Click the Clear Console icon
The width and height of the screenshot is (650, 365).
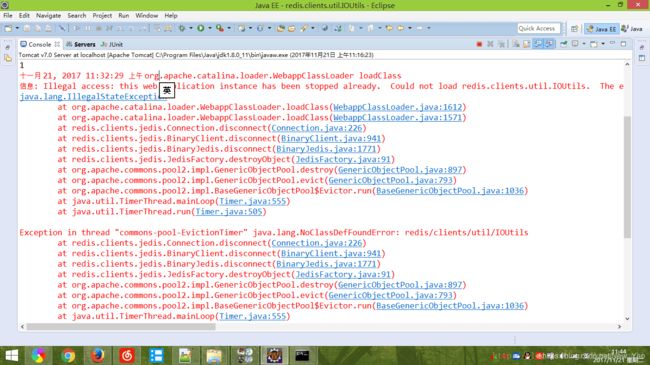(515, 44)
